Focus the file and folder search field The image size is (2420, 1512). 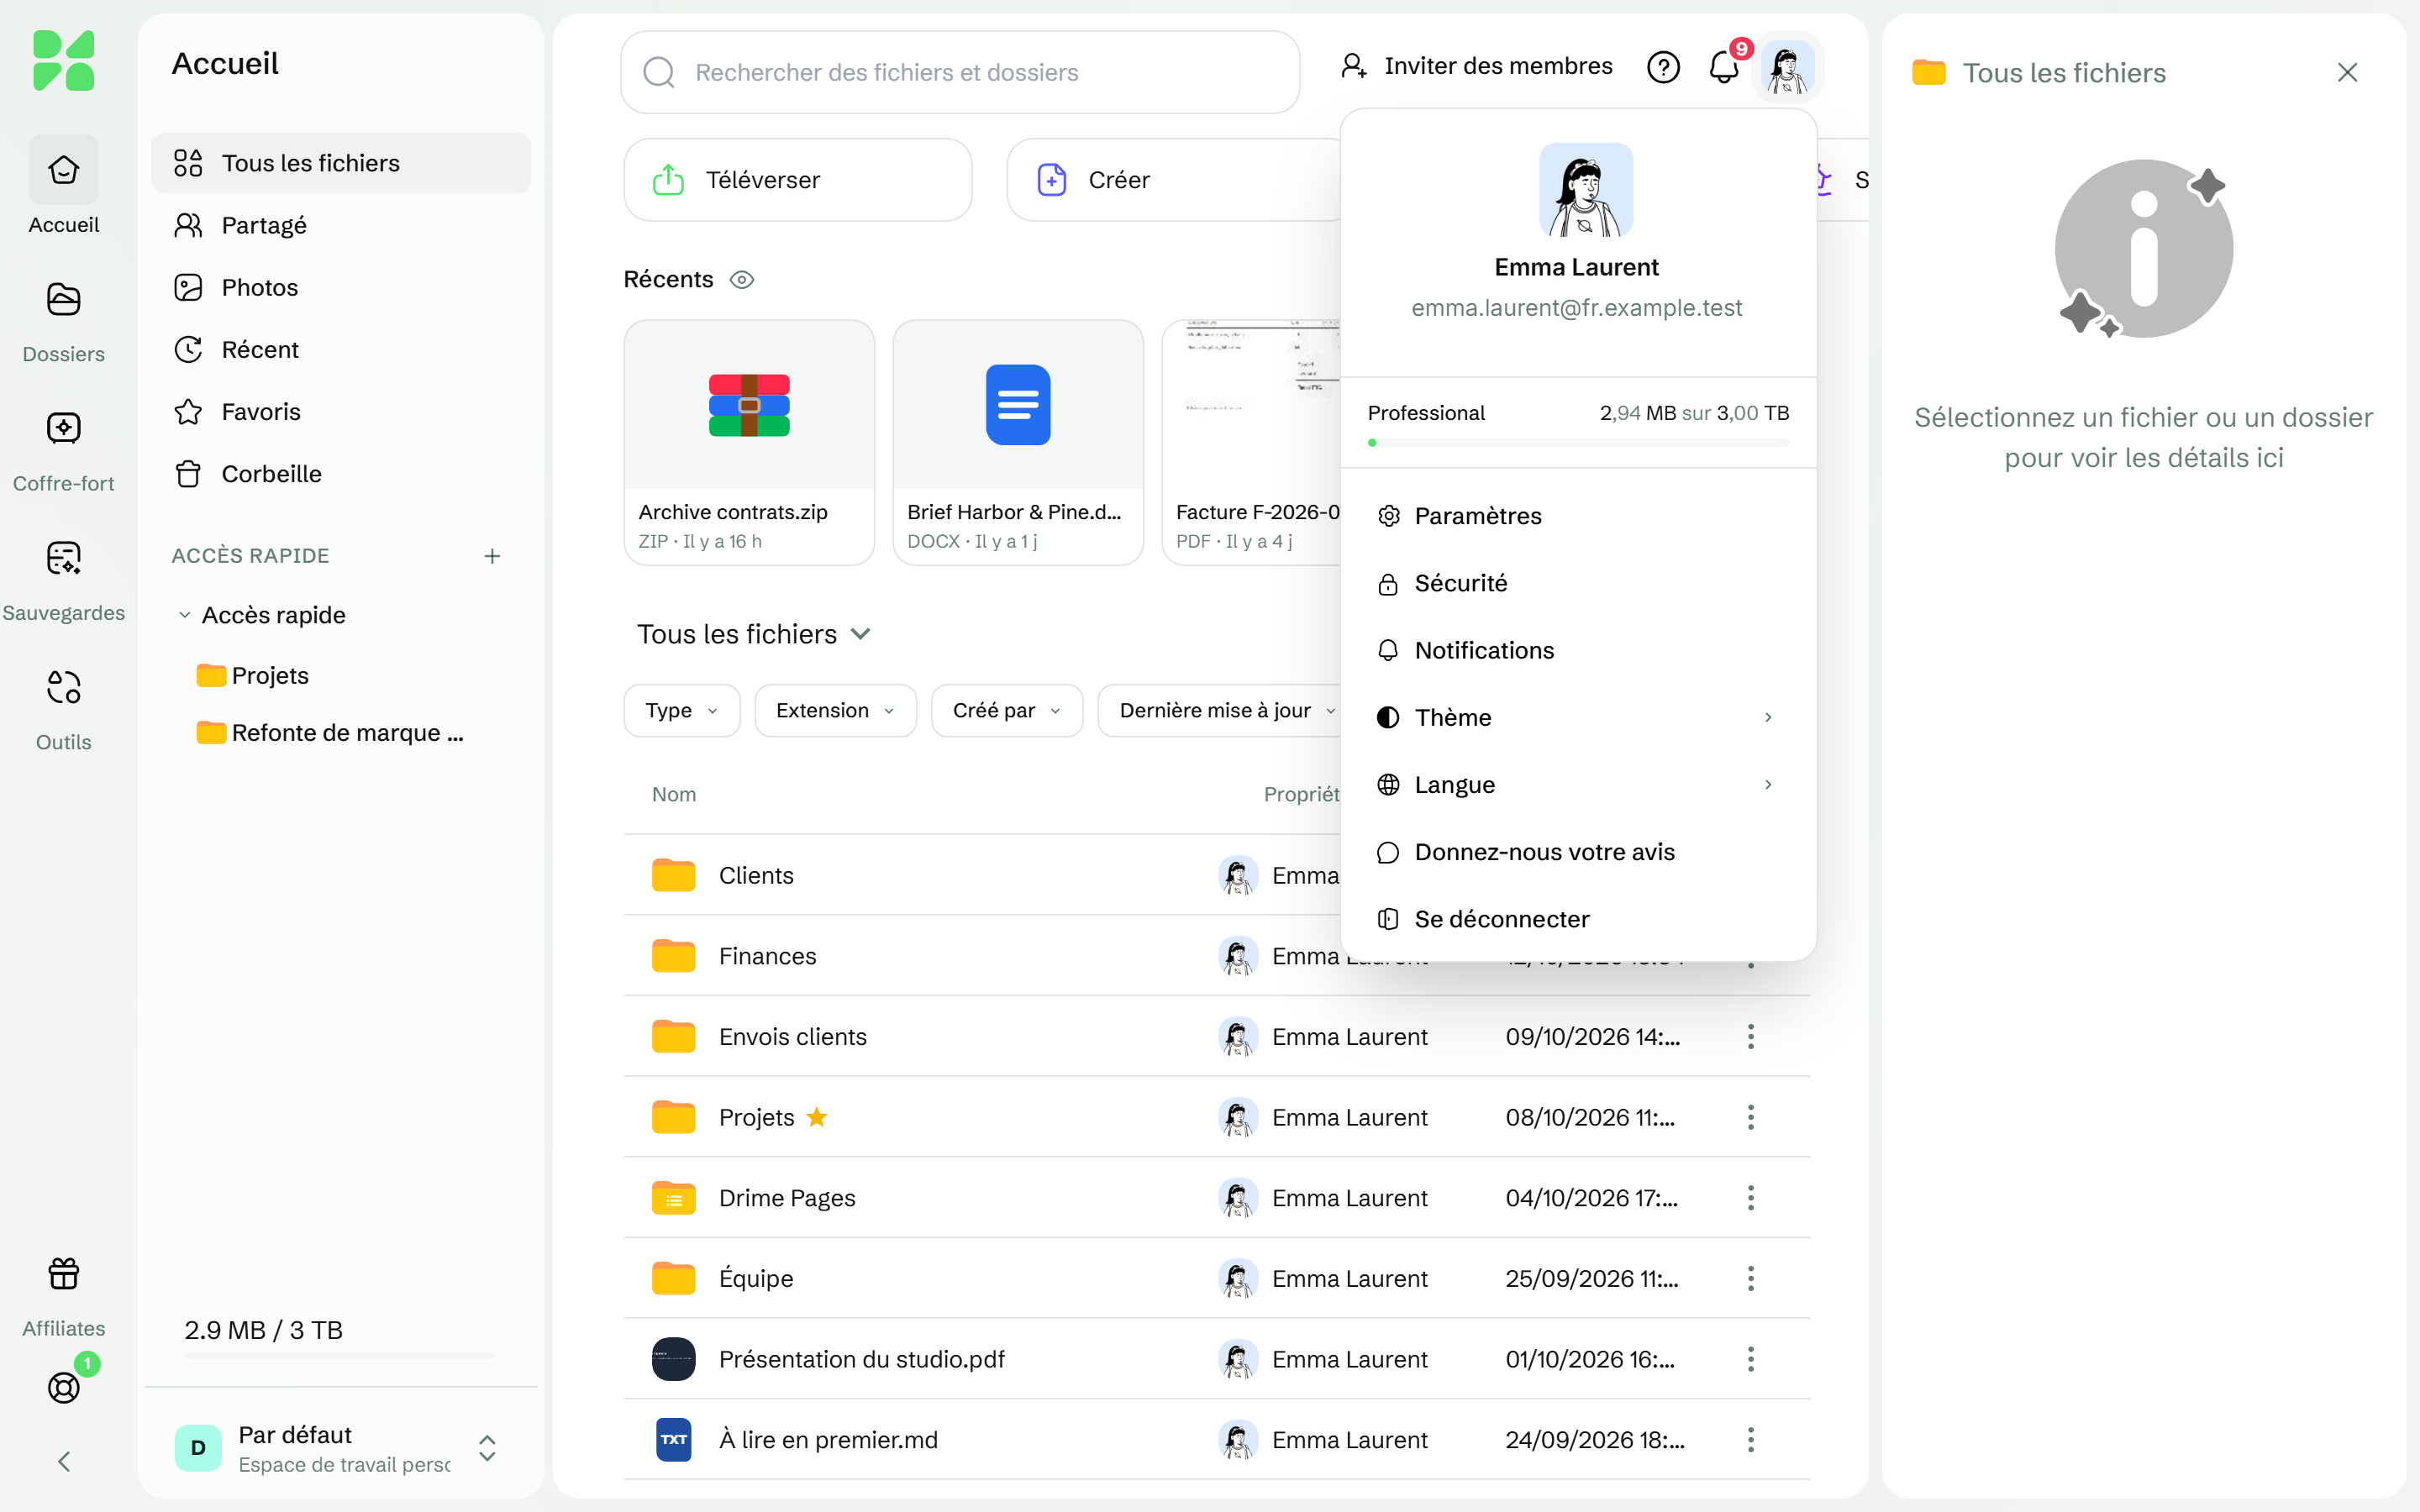coord(960,72)
